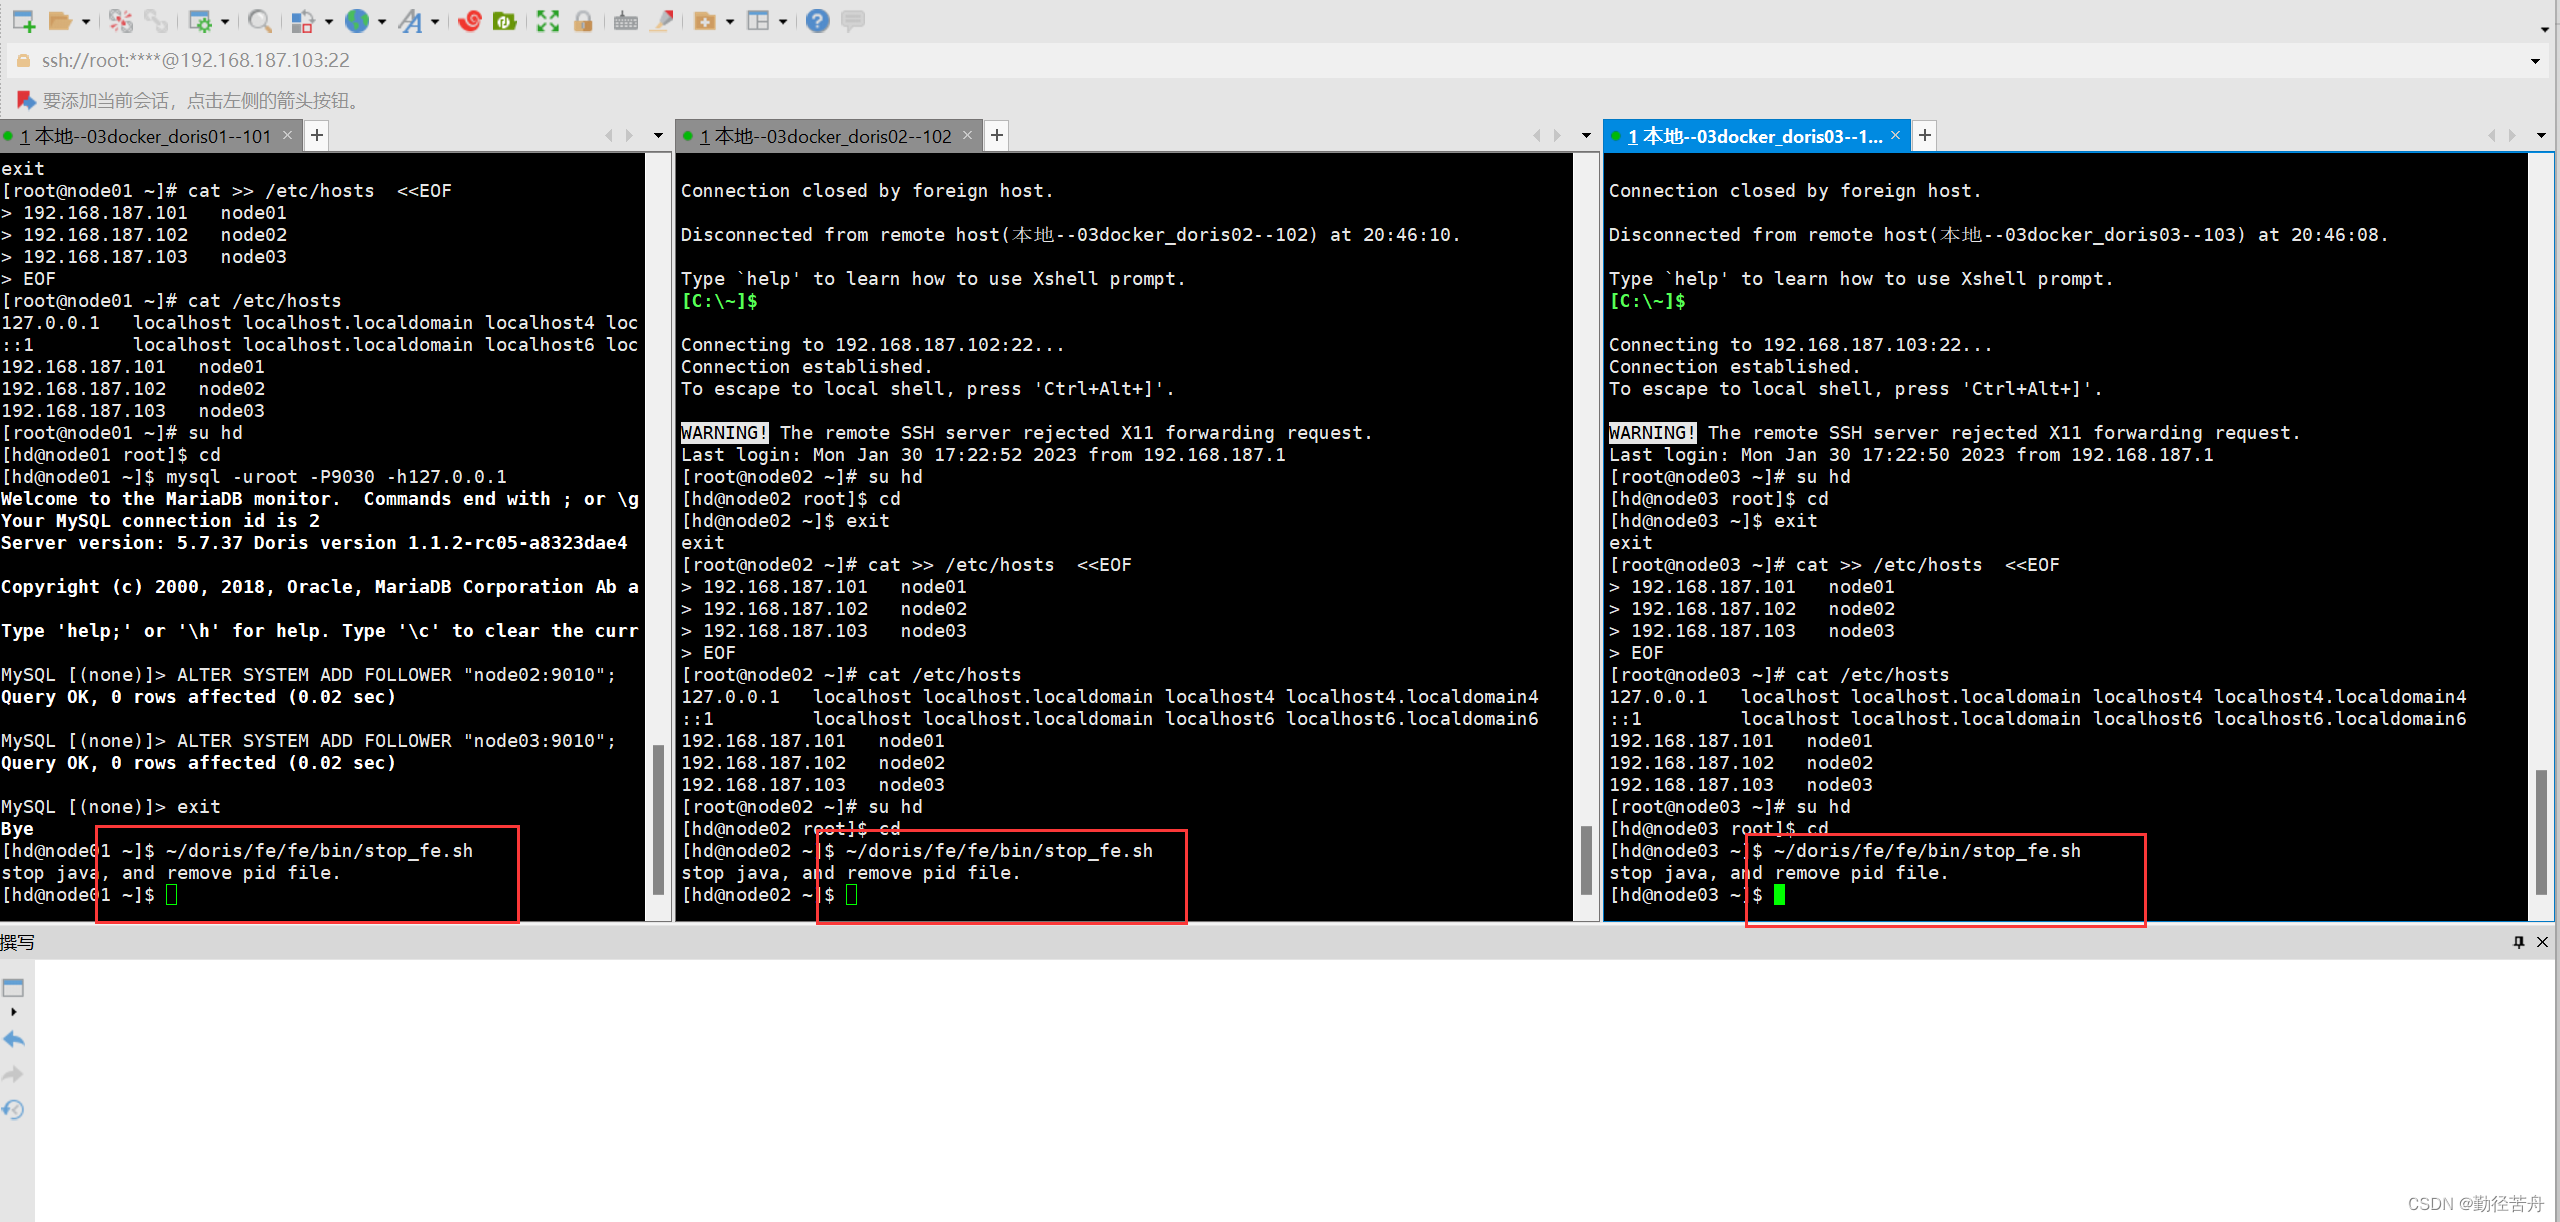Viewport: 2560px width, 1222px height.
Task: Click the red Xftp swirl icon
Action: click(x=470, y=20)
